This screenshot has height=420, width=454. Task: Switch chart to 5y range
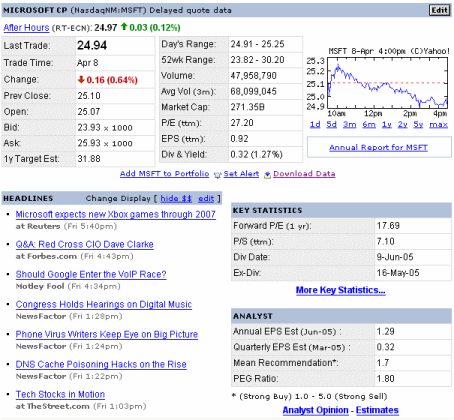pos(418,125)
